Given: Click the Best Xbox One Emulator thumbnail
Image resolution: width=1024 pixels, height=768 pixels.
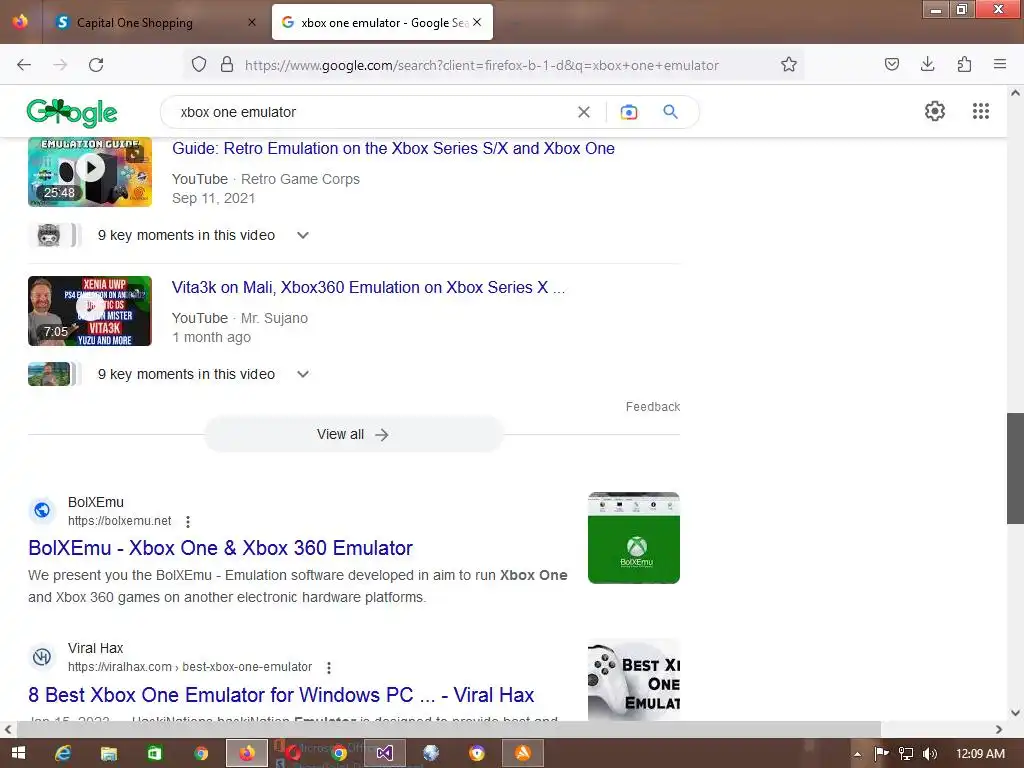Looking at the screenshot, I should [633, 679].
